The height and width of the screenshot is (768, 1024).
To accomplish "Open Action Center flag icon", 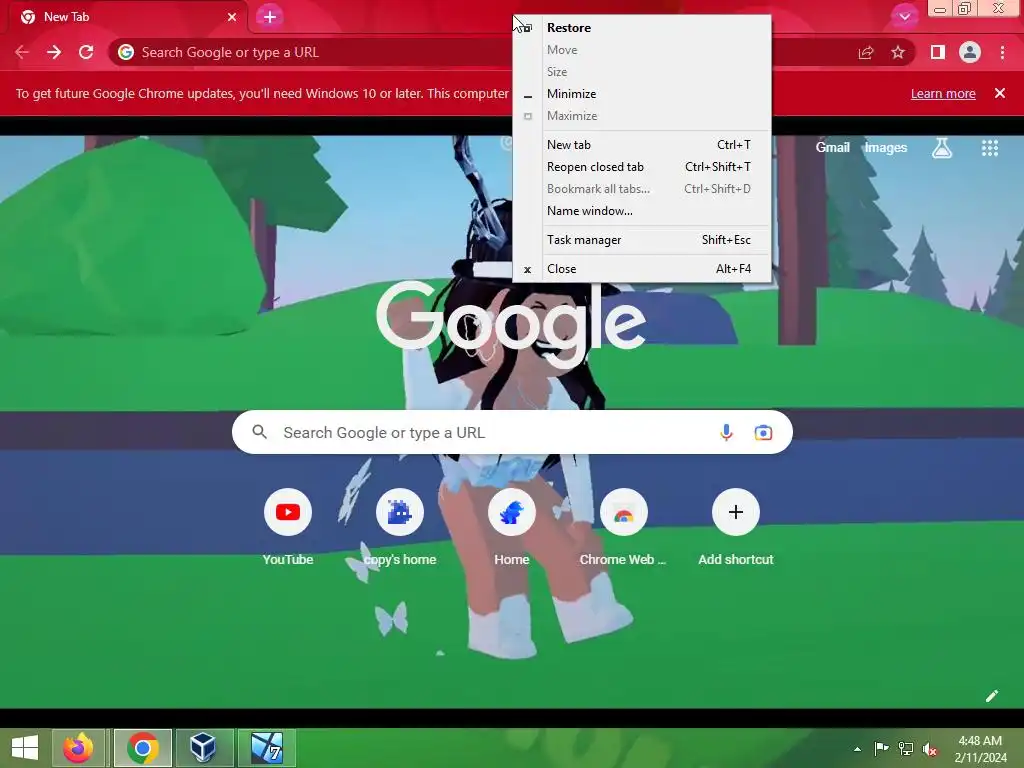I will 881,748.
